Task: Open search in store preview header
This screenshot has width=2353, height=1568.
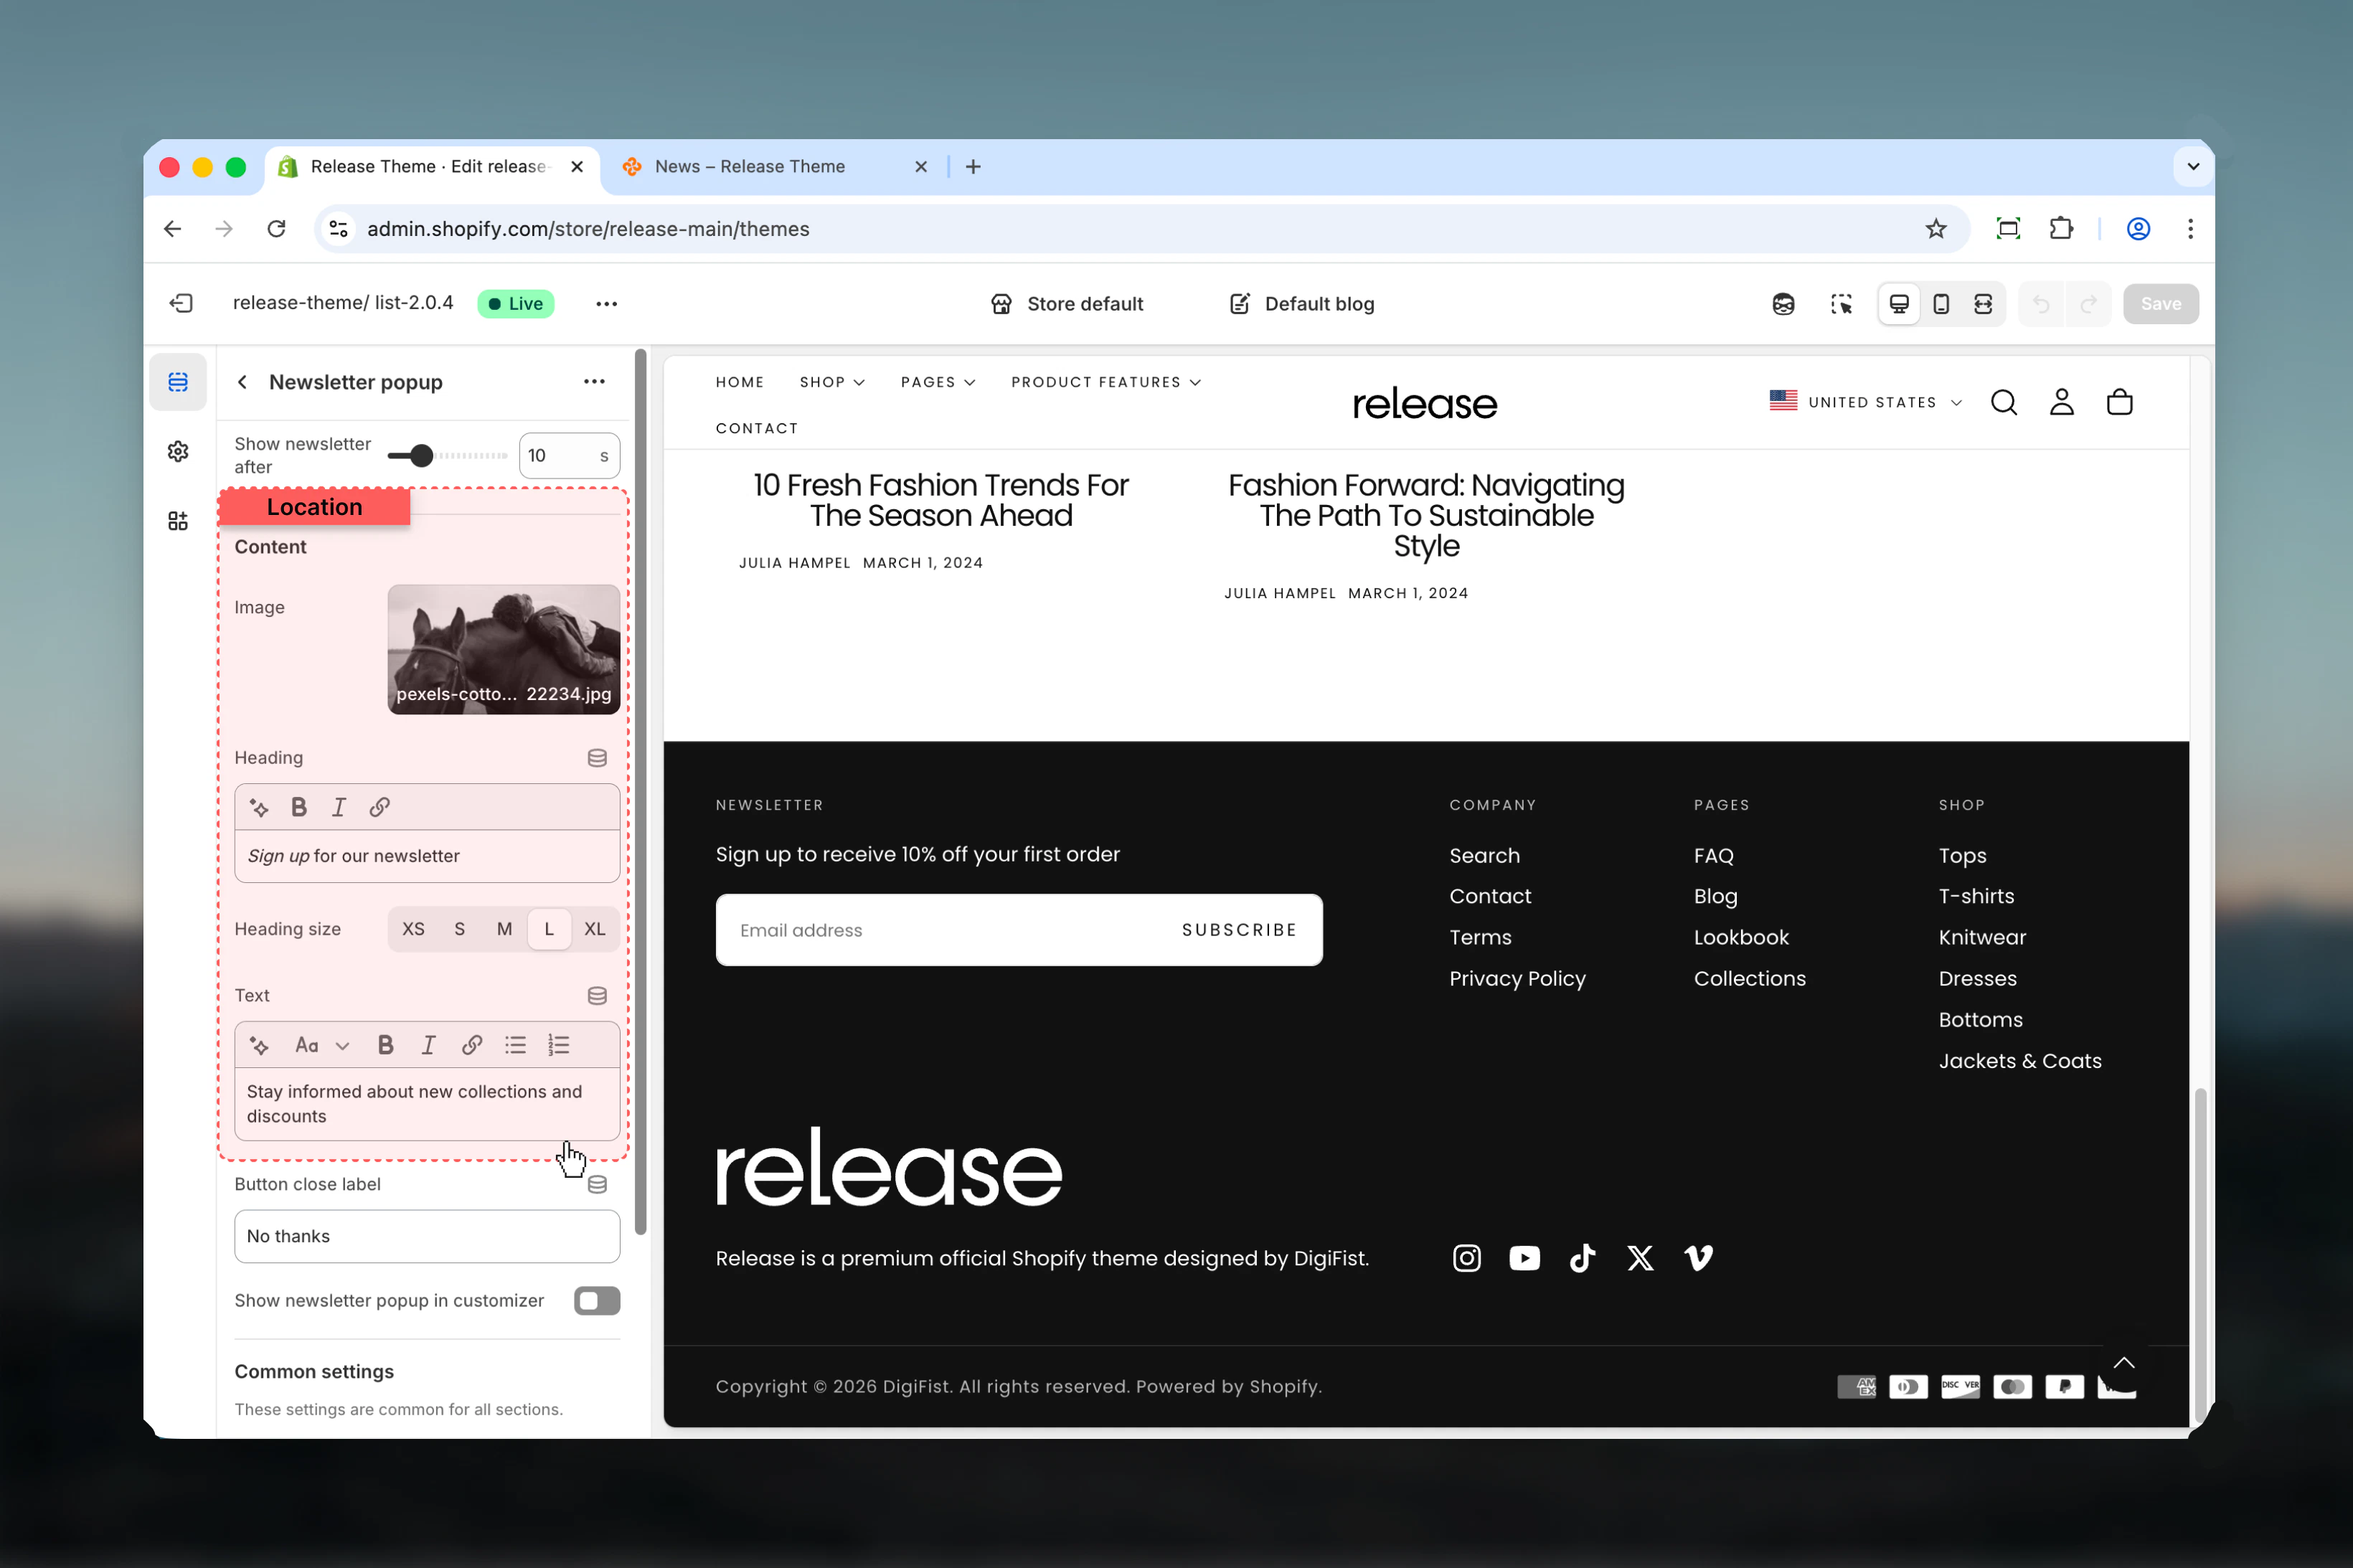Action: click(x=2003, y=402)
